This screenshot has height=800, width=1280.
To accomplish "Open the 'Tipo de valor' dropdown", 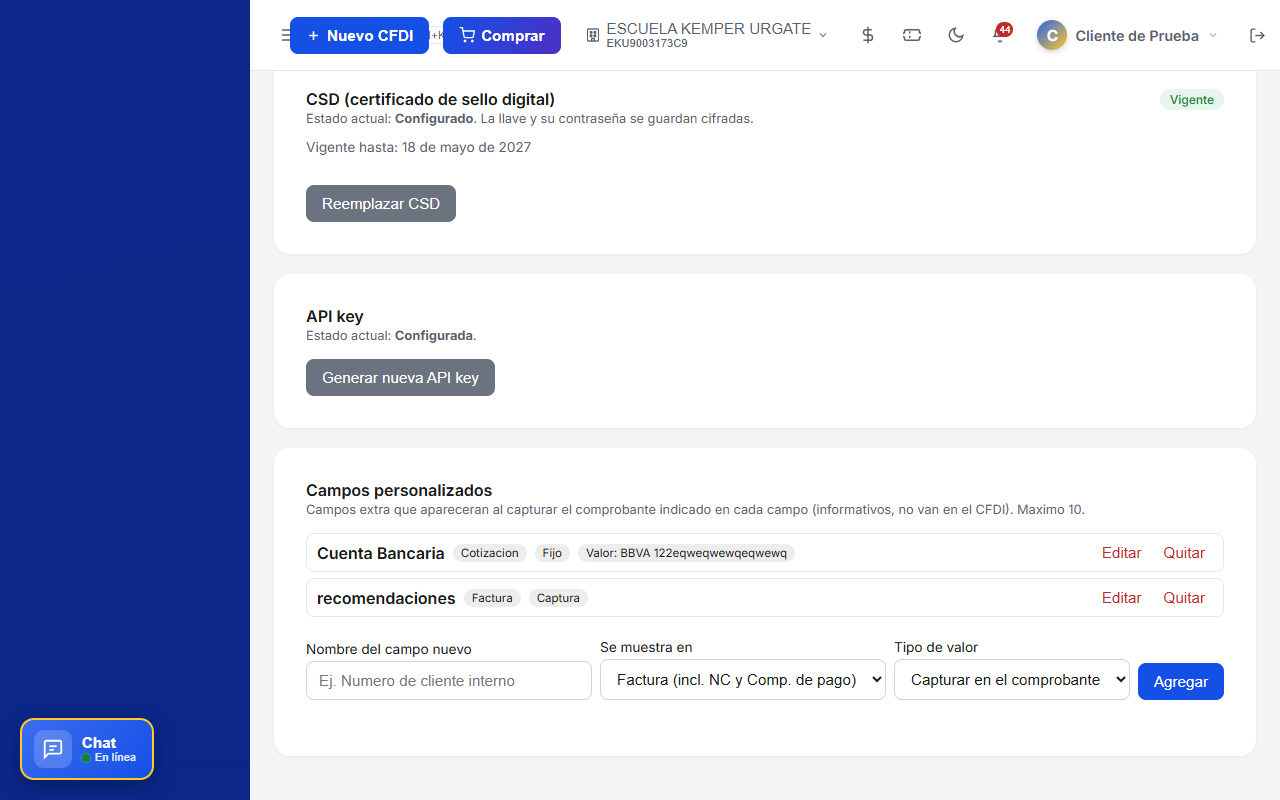I will (x=1012, y=680).
